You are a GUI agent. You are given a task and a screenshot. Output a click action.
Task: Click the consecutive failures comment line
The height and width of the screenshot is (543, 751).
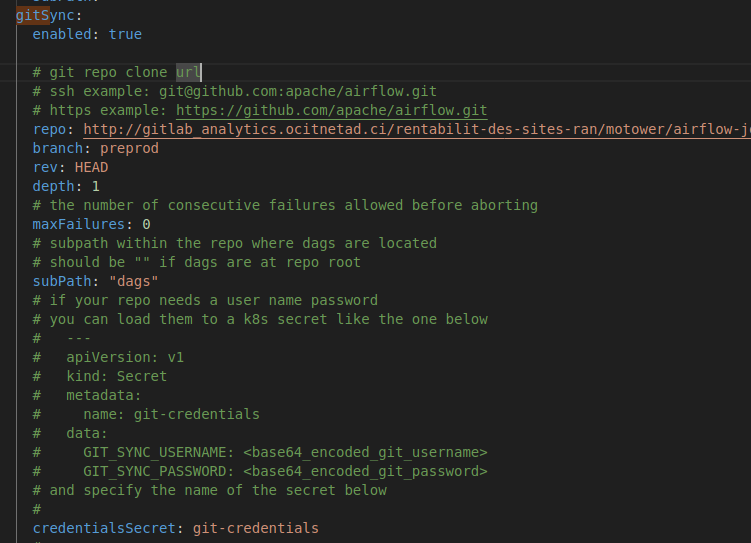(x=285, y=205)
